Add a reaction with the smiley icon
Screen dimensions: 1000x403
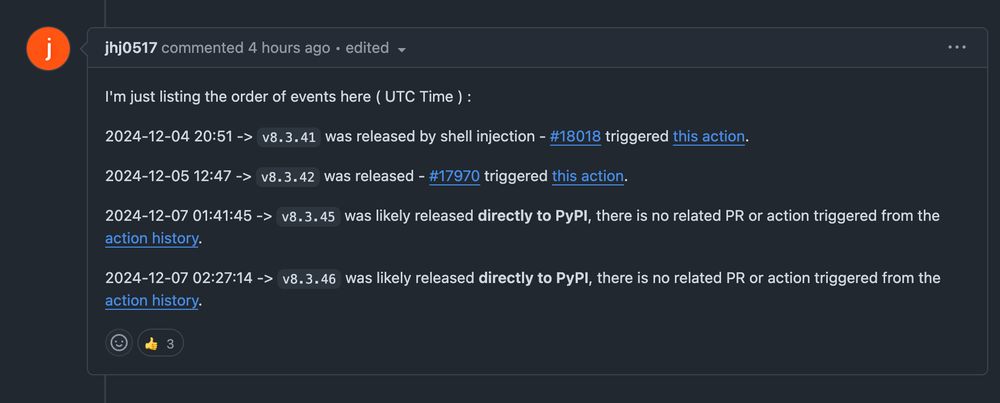click(x=119, y=343)
